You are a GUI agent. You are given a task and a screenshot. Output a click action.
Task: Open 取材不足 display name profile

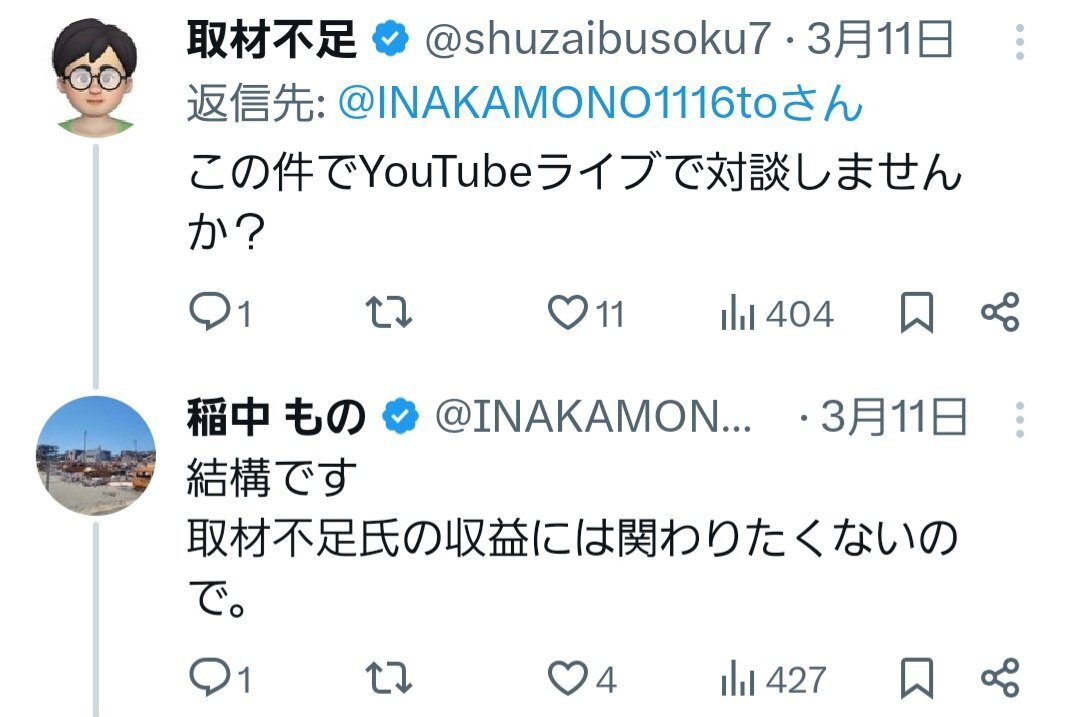pos(272,40)
